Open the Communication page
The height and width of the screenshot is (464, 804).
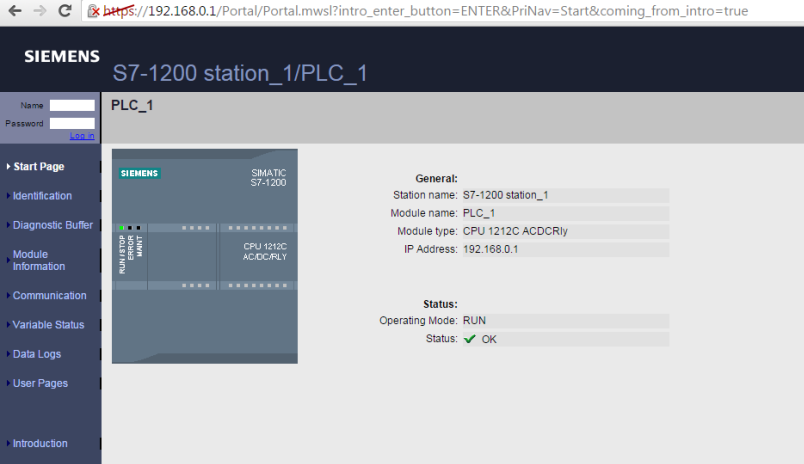50,295
